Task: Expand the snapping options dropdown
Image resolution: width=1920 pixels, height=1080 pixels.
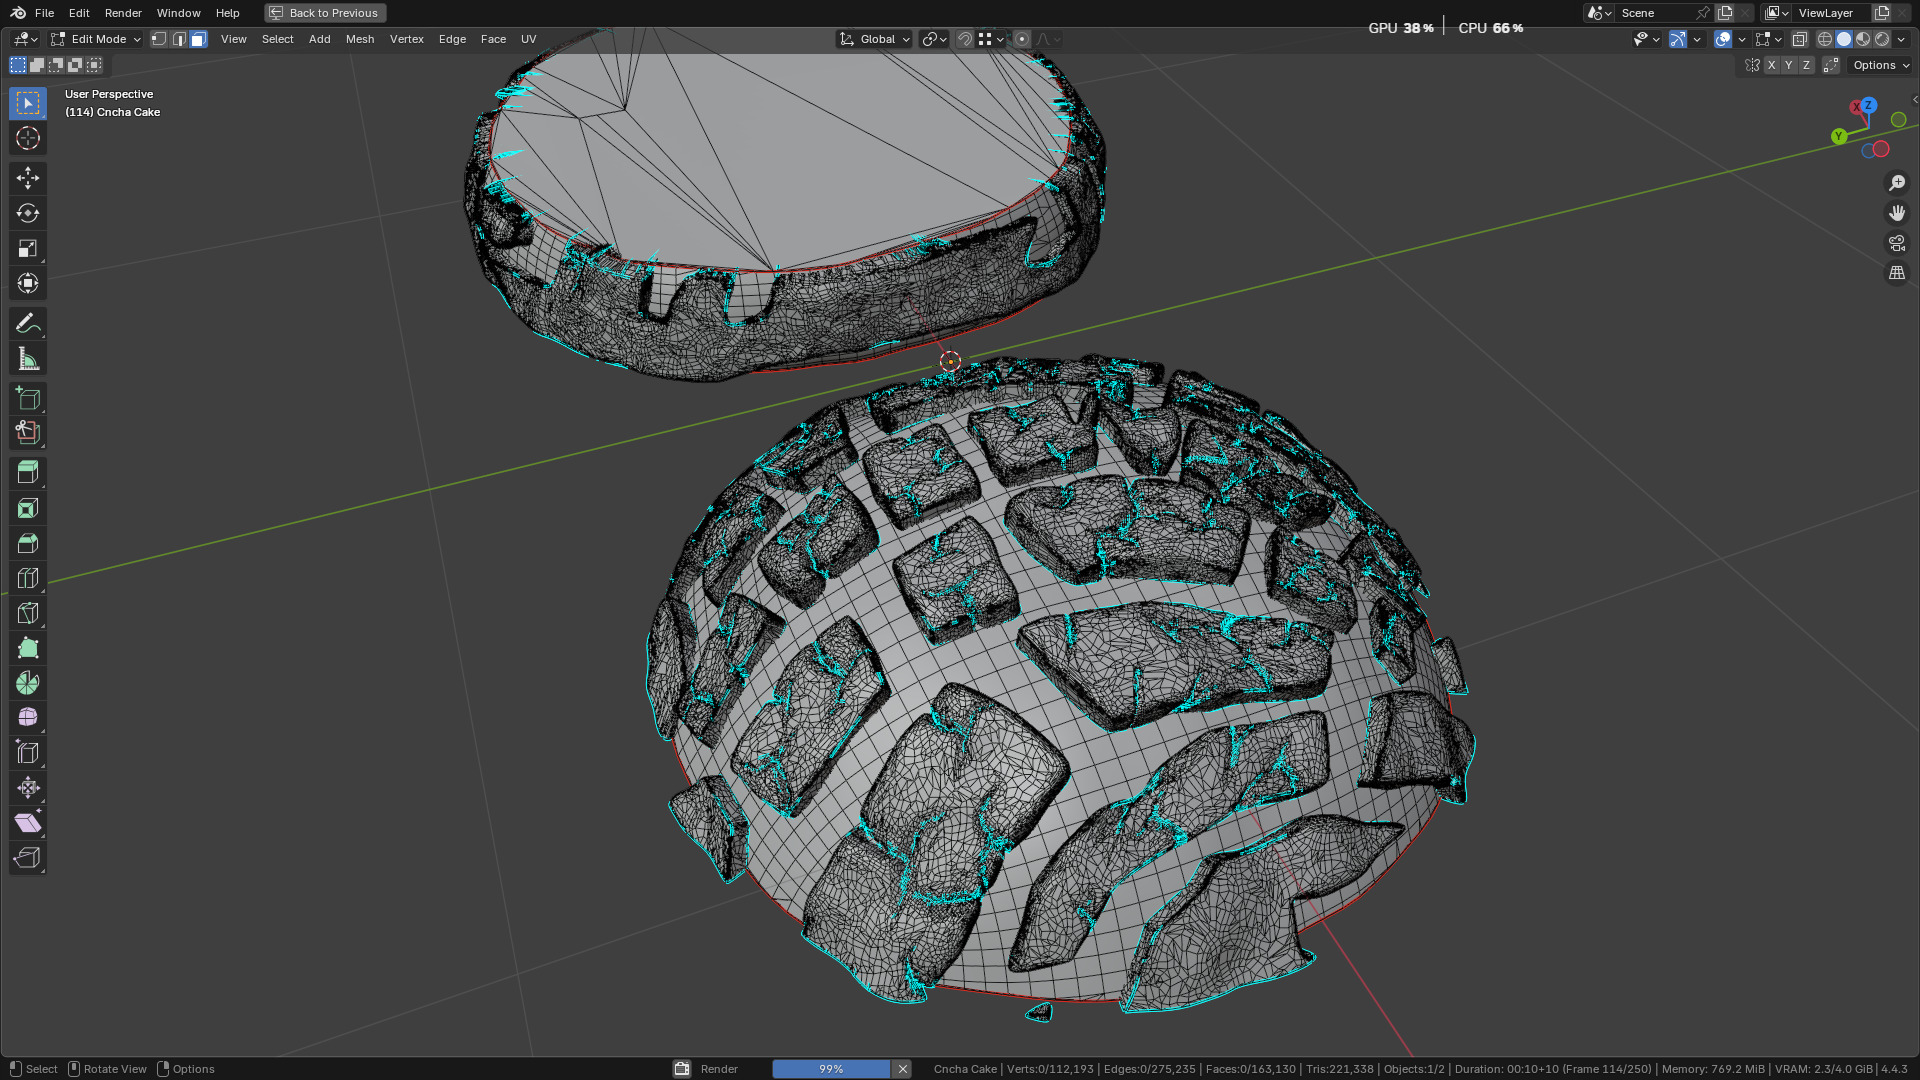Action: click(991, 39)
